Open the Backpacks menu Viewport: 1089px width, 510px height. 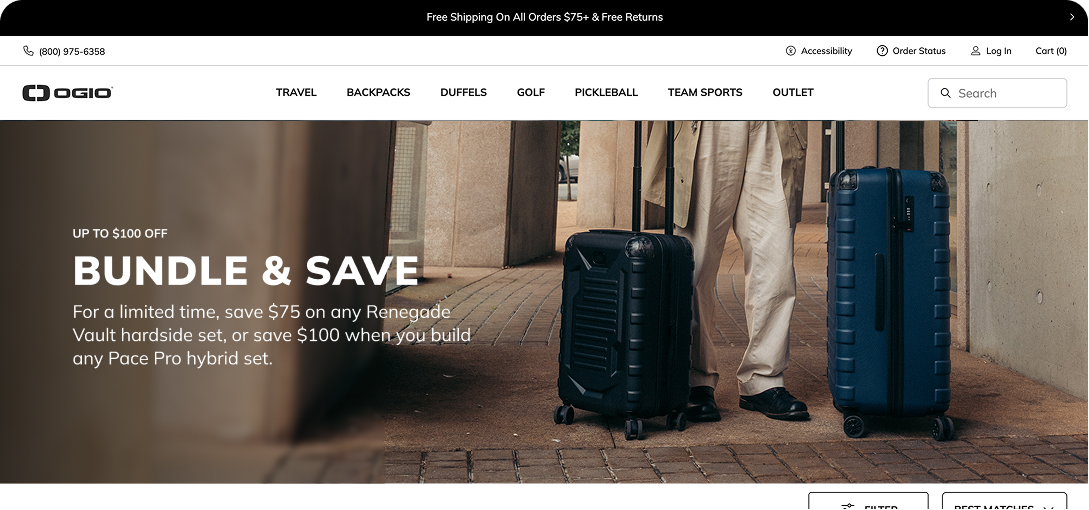tap(379, 92)
